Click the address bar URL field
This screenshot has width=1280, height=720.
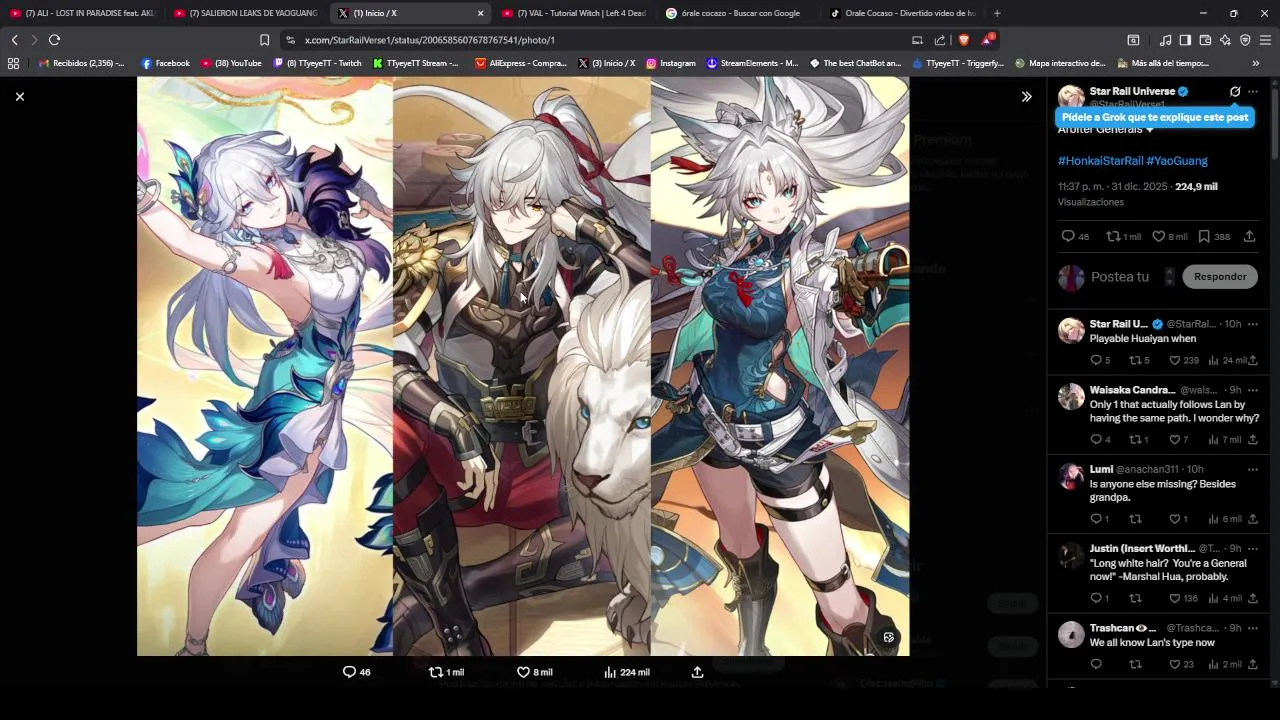[600, 40]
